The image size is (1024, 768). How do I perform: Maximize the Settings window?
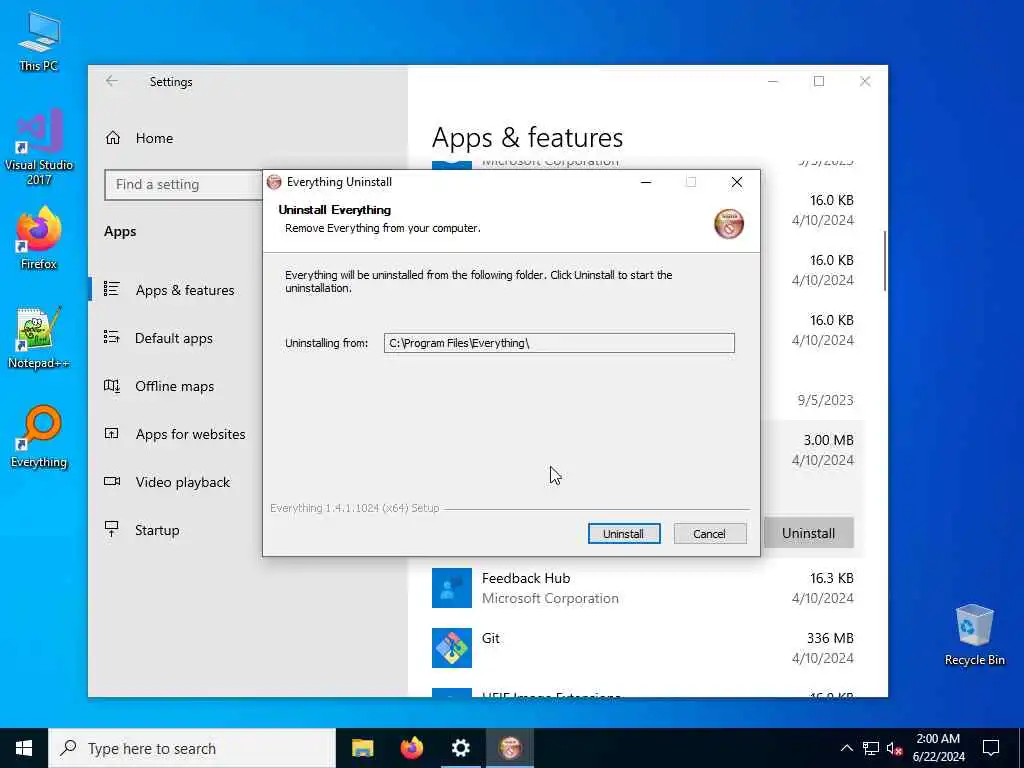pos(819,81)
